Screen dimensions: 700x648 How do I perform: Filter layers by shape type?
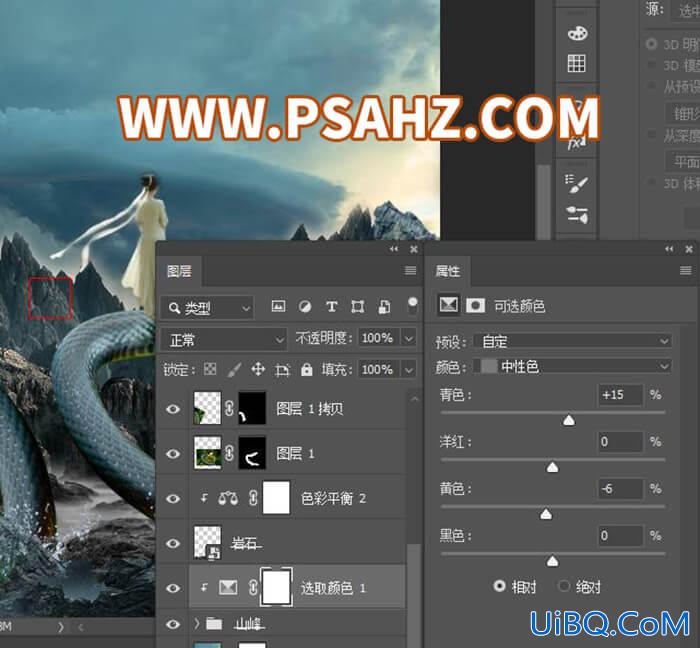point(358,307)
